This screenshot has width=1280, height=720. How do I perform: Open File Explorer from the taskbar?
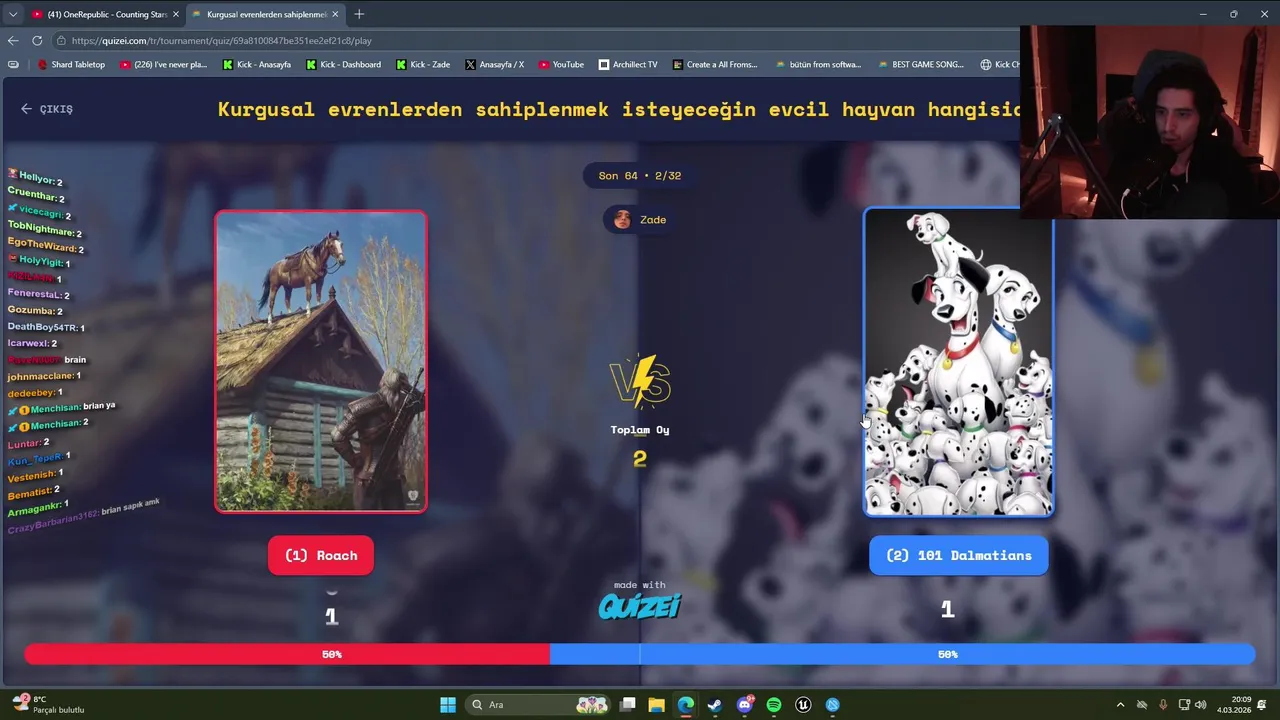click(656, 705)
